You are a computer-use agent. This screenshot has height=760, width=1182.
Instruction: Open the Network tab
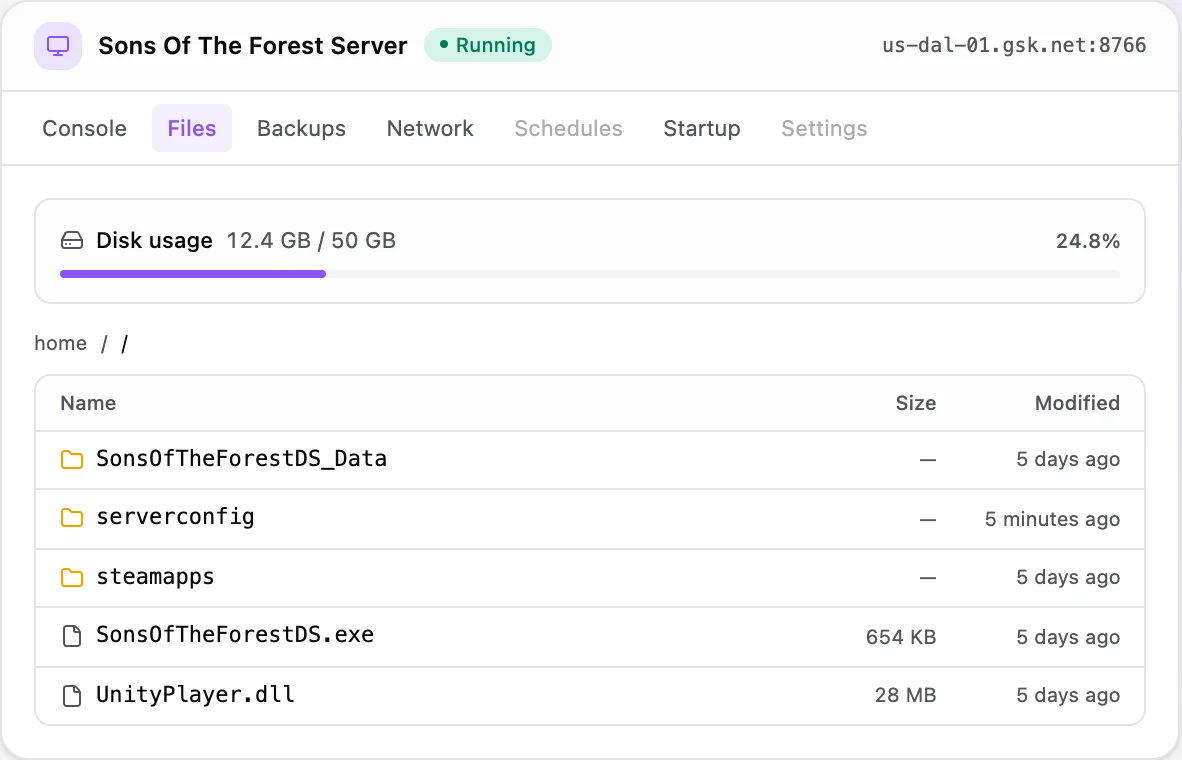tap(430, 128)
